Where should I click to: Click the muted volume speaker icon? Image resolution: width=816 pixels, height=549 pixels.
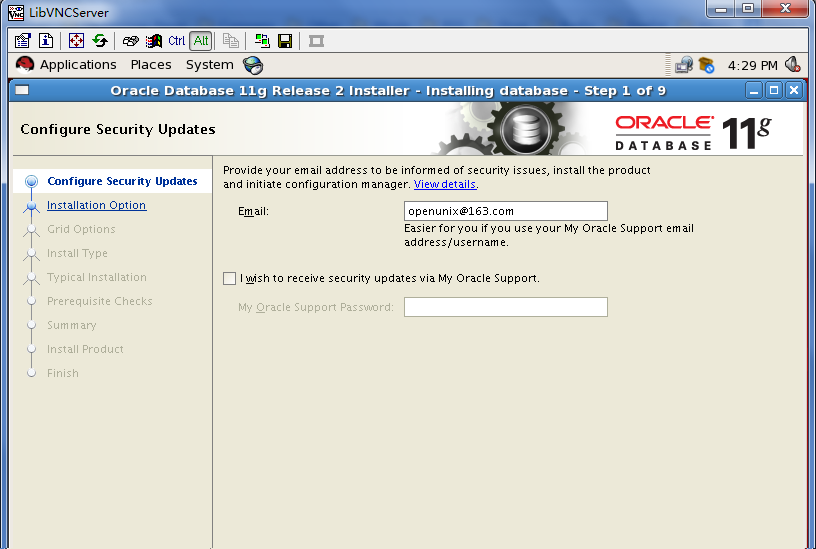tap(793, 65)
